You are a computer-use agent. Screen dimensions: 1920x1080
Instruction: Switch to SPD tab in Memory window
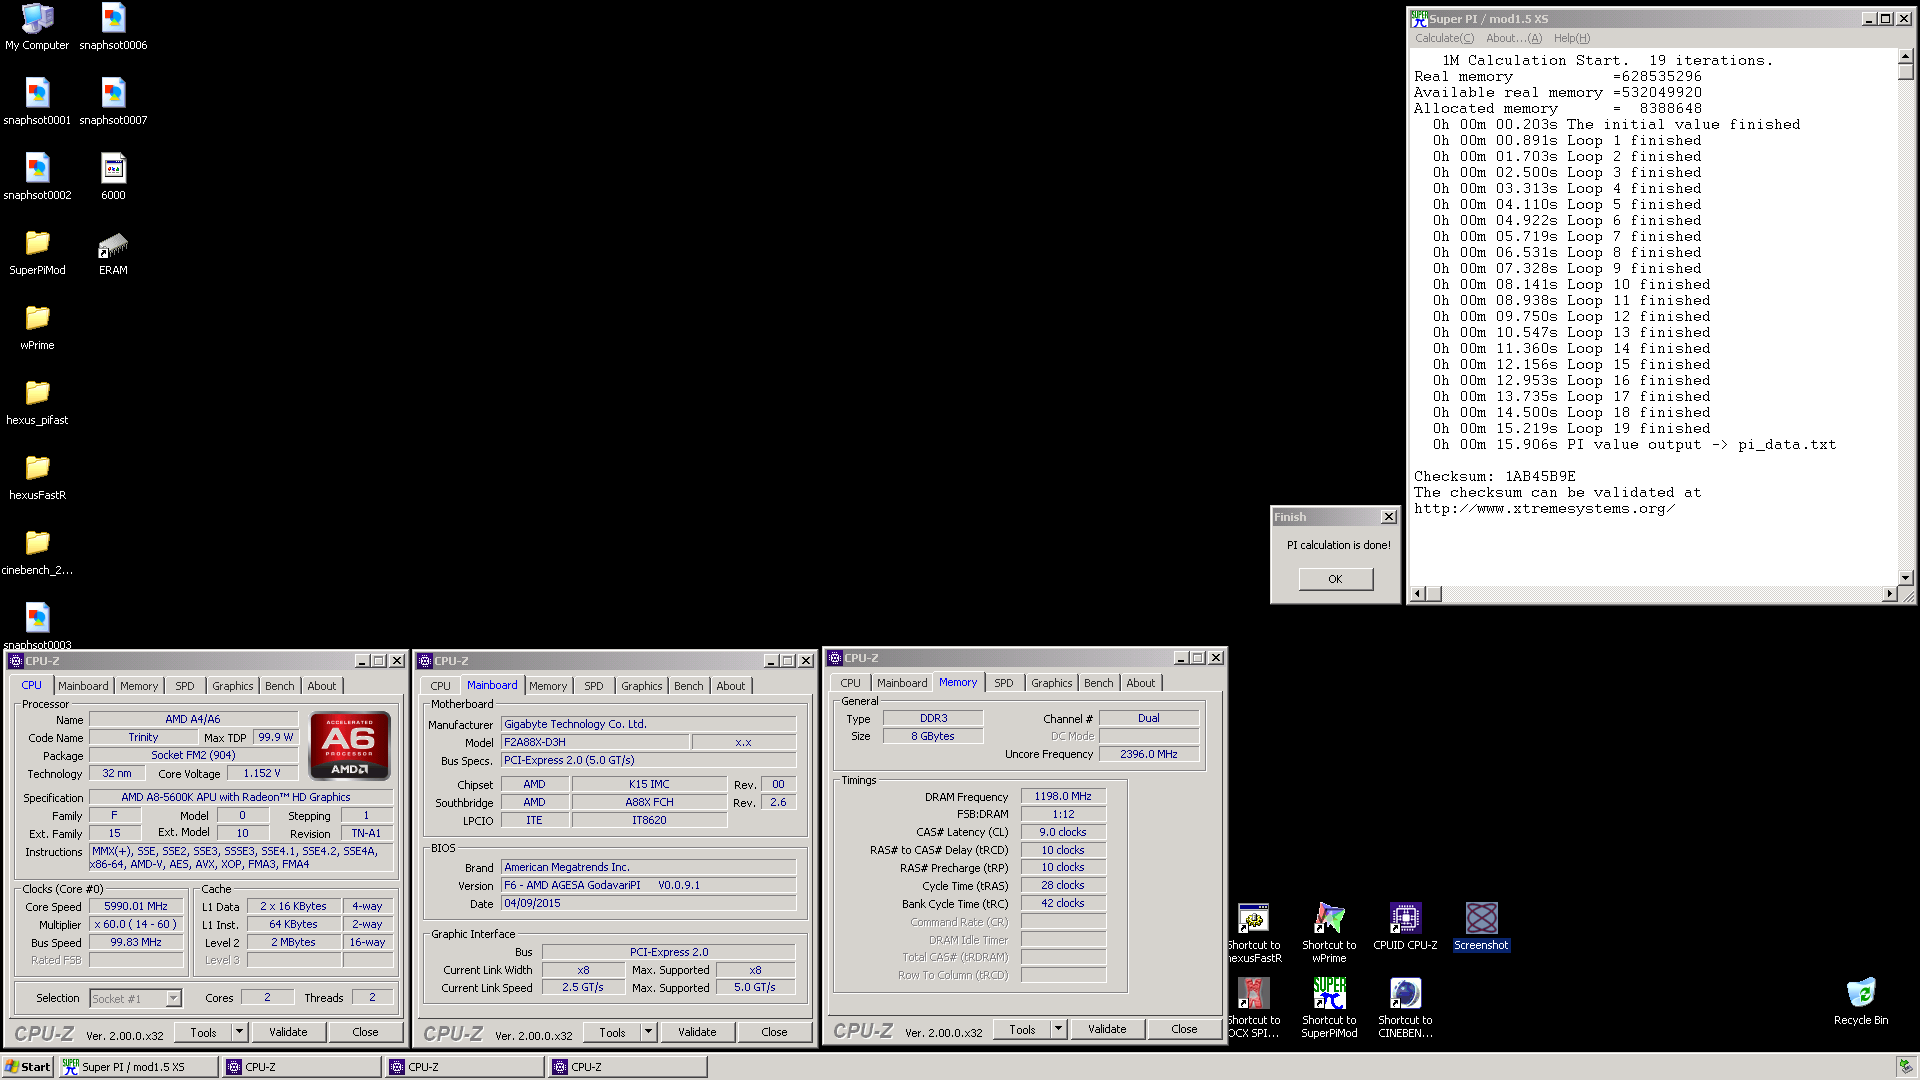[x=1004, y=683]
